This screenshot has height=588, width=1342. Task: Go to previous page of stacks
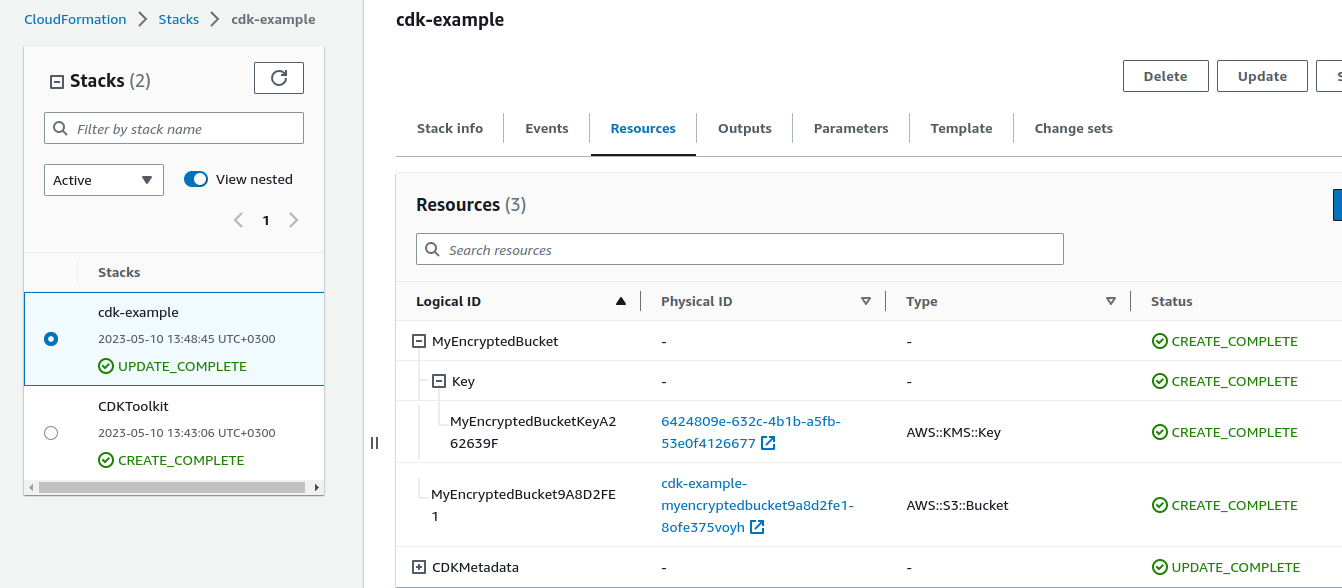click(238, 220)
